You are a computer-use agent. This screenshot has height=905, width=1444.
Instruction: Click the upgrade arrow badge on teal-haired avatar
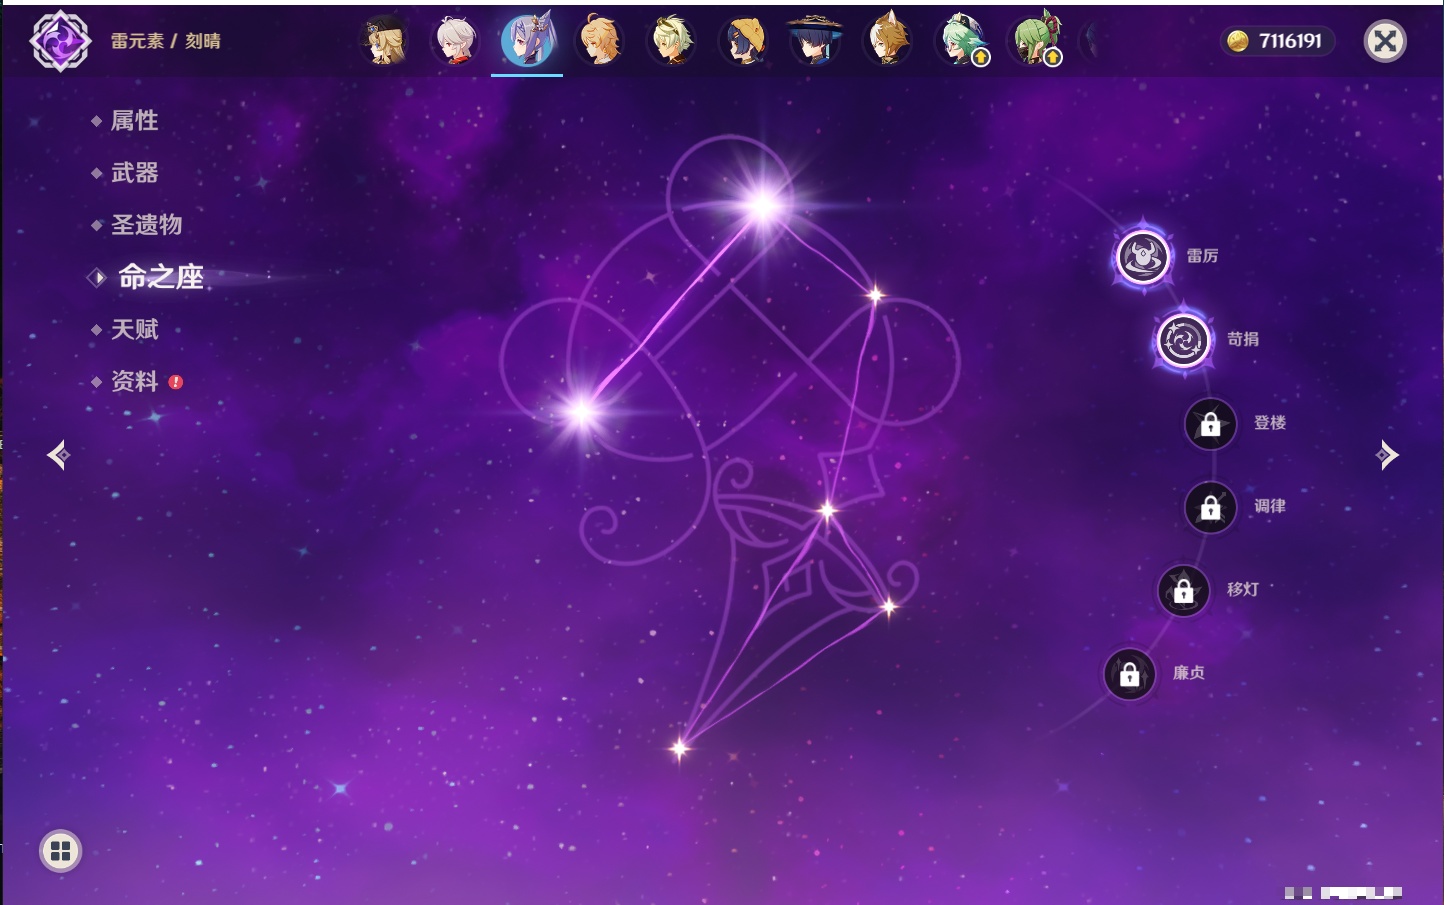tap(981, 58)
